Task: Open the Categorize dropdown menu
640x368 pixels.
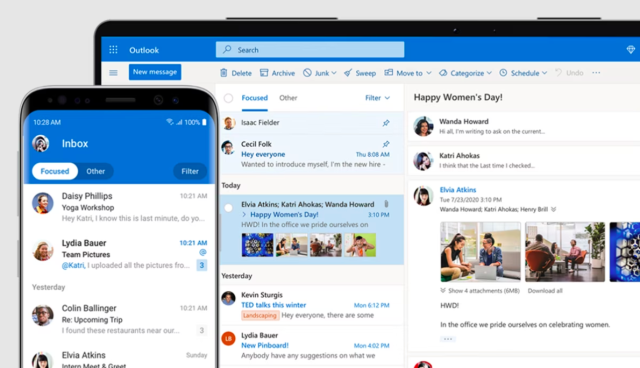Action: click(465, 73)
